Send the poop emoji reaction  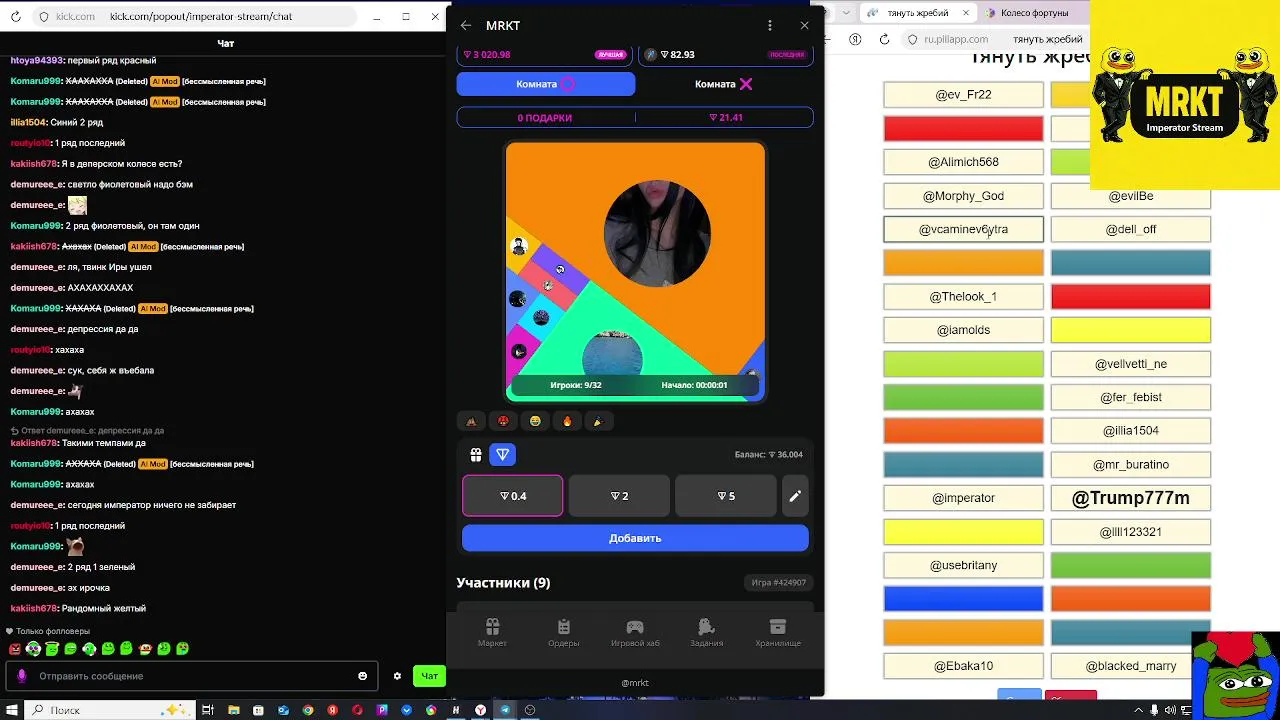coord(471,421)
